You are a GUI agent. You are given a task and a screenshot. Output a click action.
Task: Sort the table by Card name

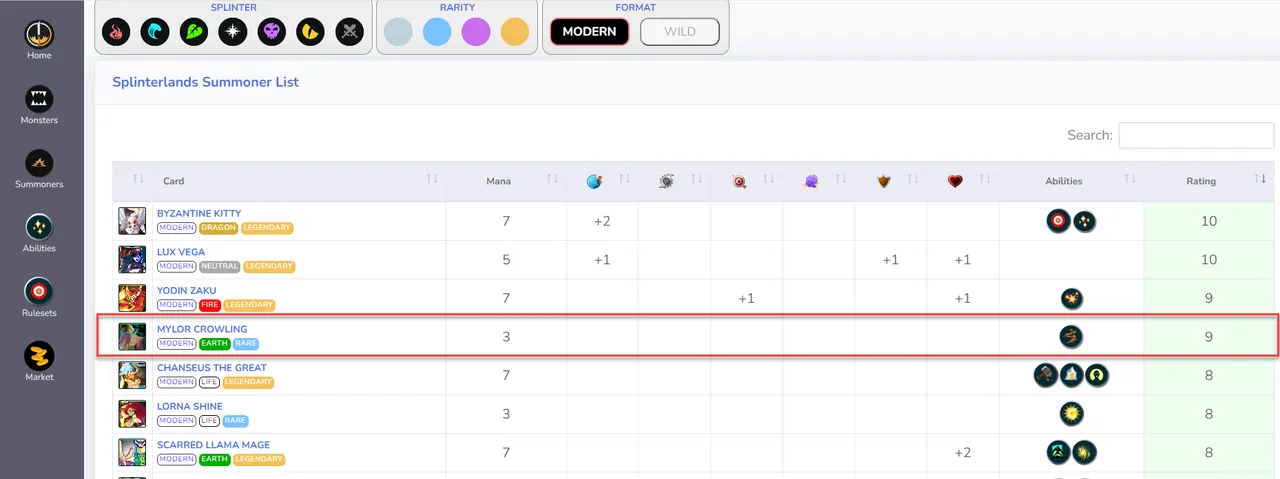coord(299,181)
